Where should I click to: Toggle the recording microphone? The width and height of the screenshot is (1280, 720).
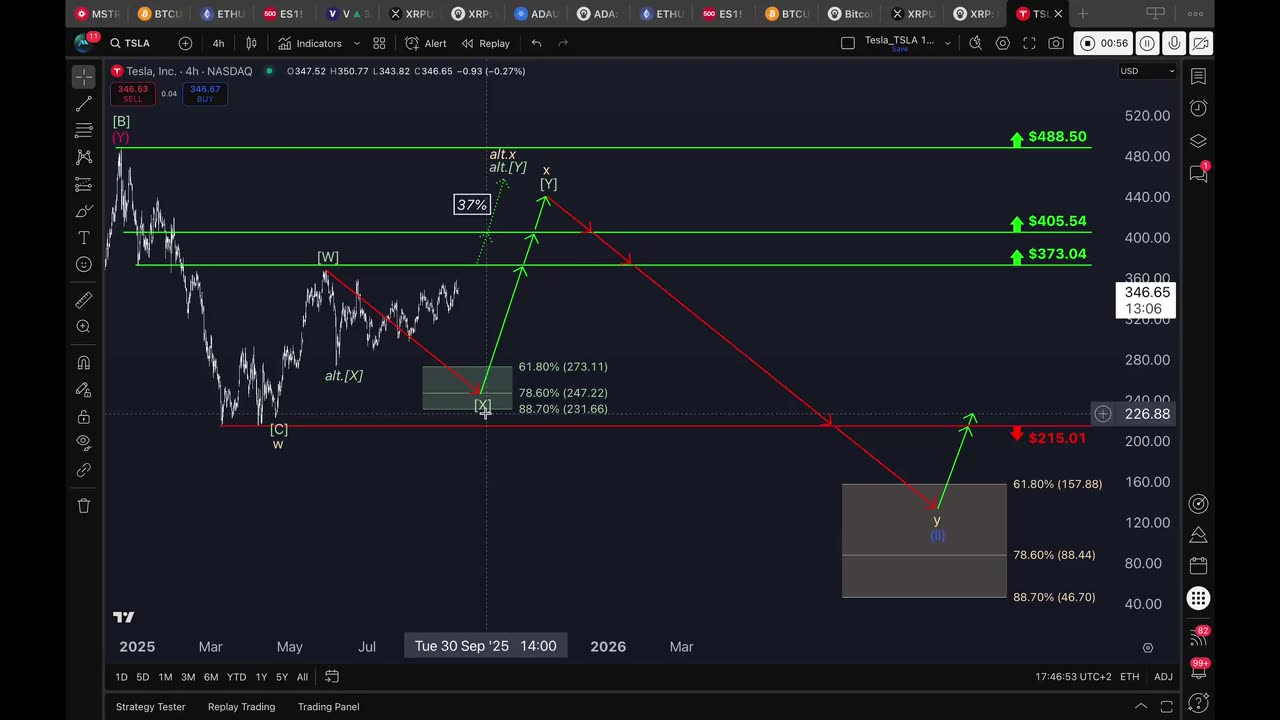tap(1174, 43)
